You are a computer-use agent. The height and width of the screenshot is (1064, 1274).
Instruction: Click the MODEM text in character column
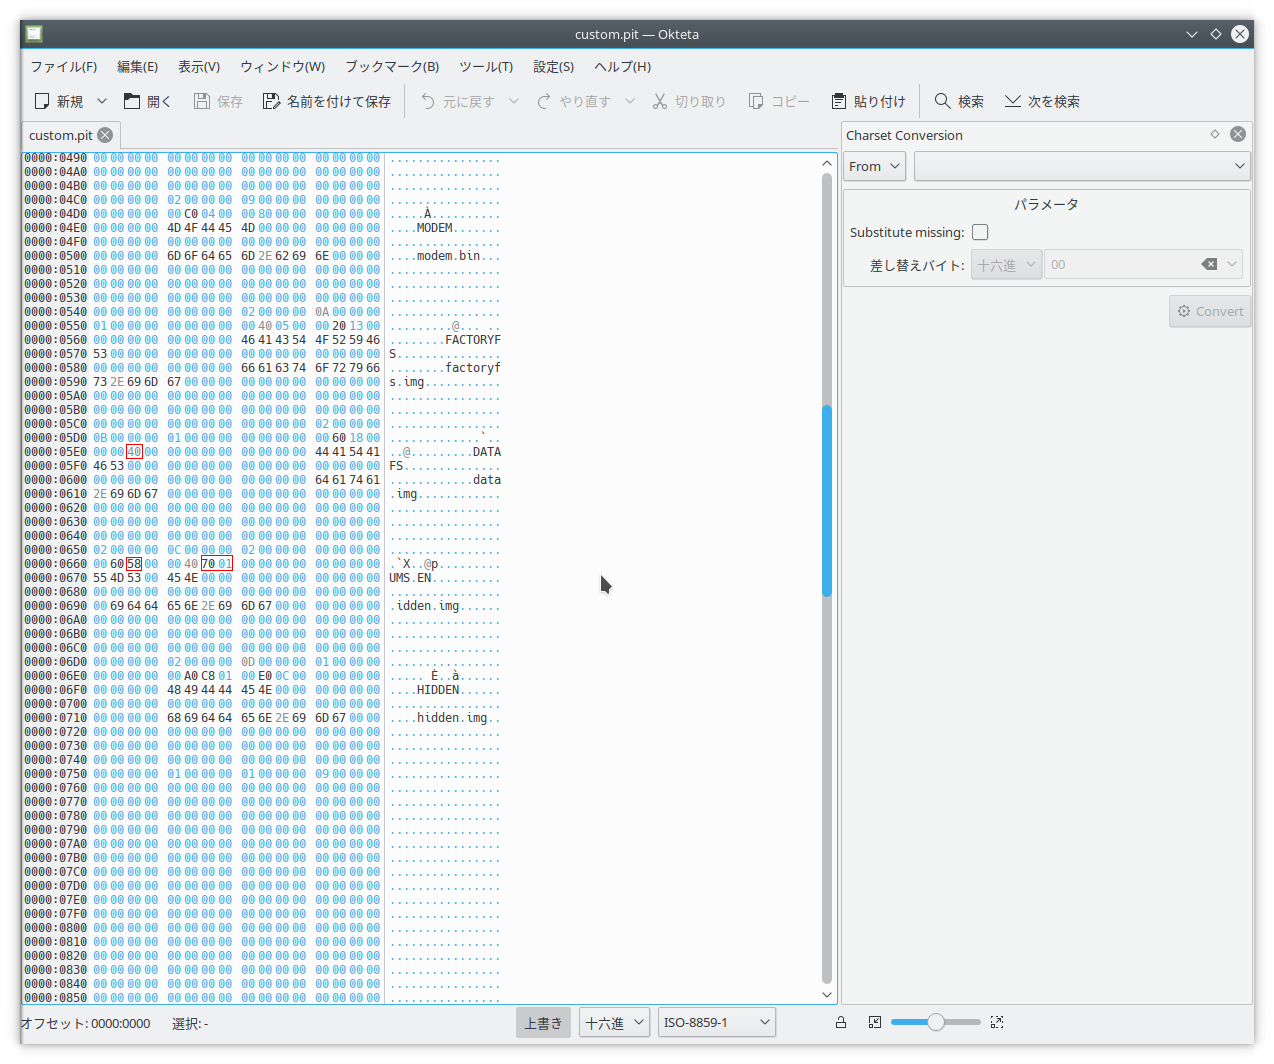click(x=435, y=228)
